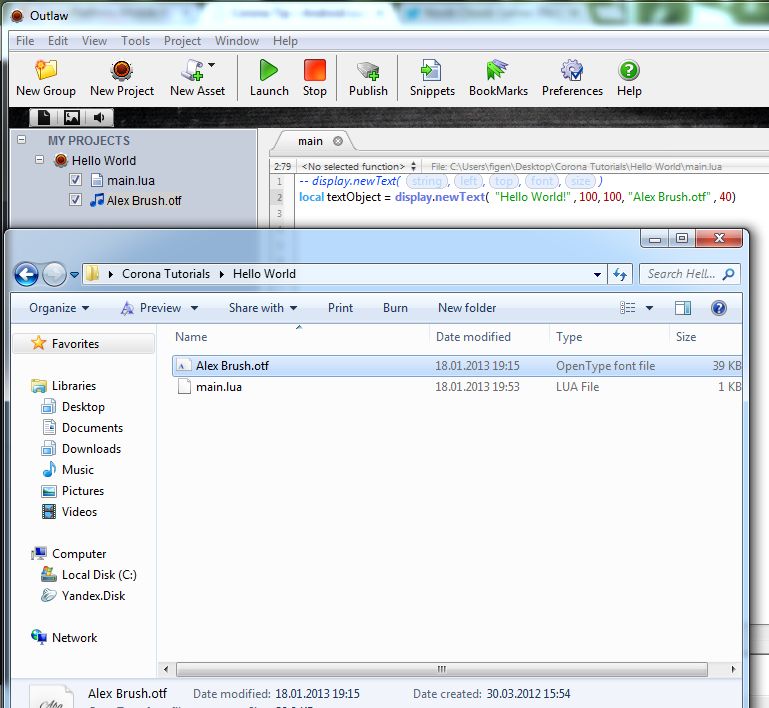This screenshot has width=769, height=708.
Task: Select the Hello World project in Outlaw
Action: 103,160
